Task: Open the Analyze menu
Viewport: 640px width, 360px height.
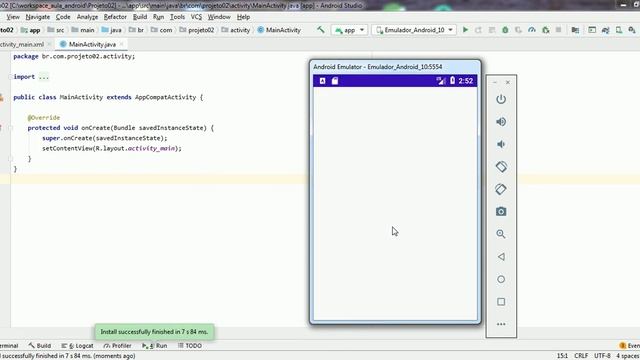Action: pyautogui.click(x=87, y=17)
